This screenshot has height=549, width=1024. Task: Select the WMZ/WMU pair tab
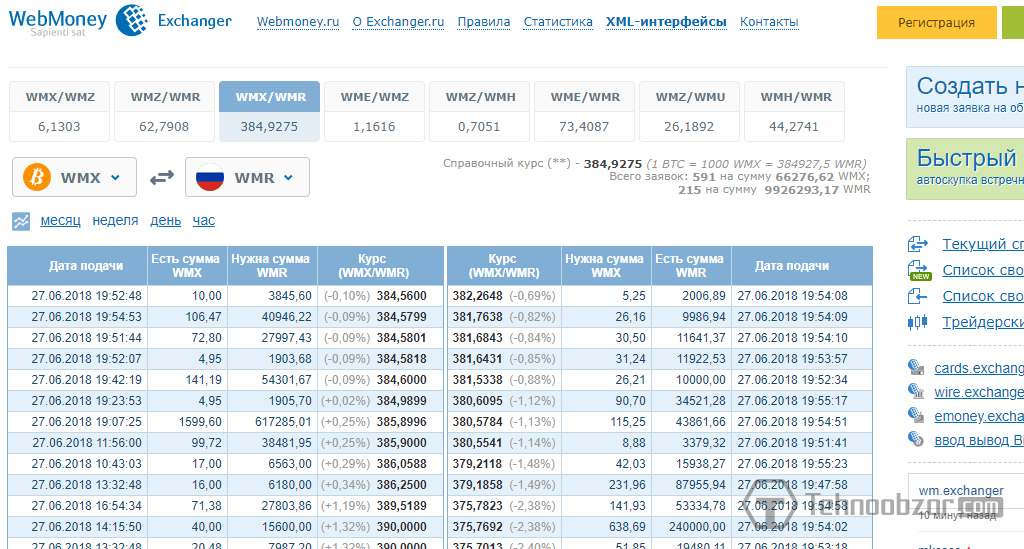(x=690, y=111)
